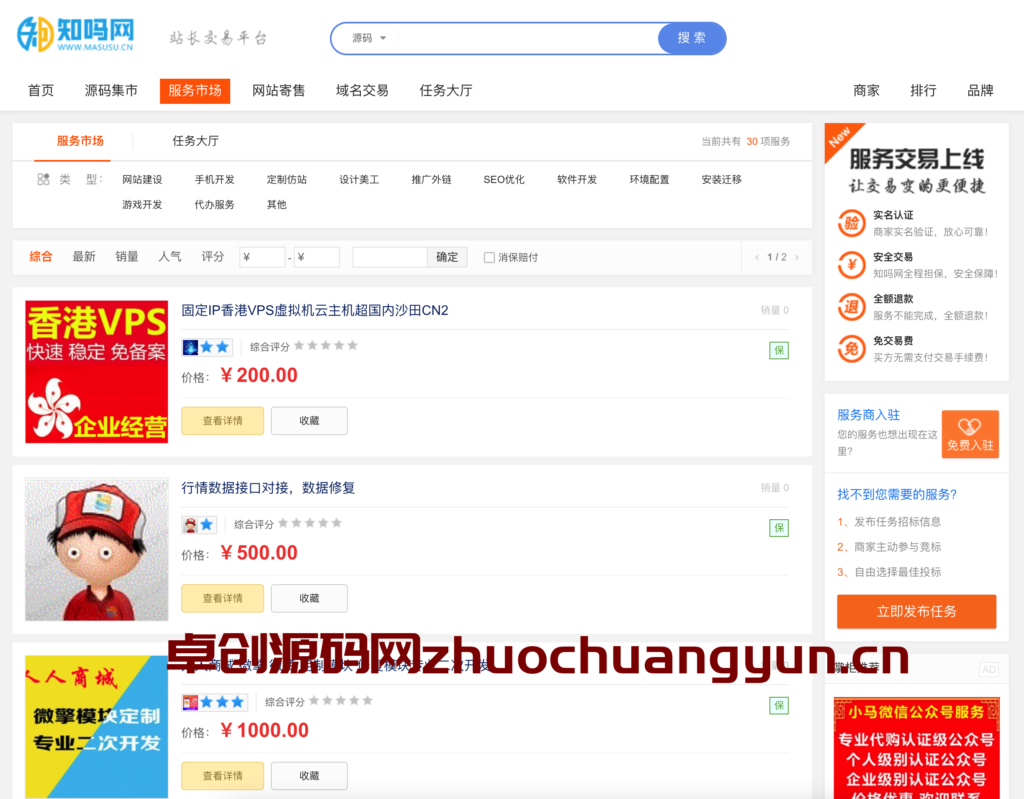This screenshot has width=1024, height=799.
Task: Click 保 guarantee badge on ¥200.00 listing
Action: [x=778, y=351]
